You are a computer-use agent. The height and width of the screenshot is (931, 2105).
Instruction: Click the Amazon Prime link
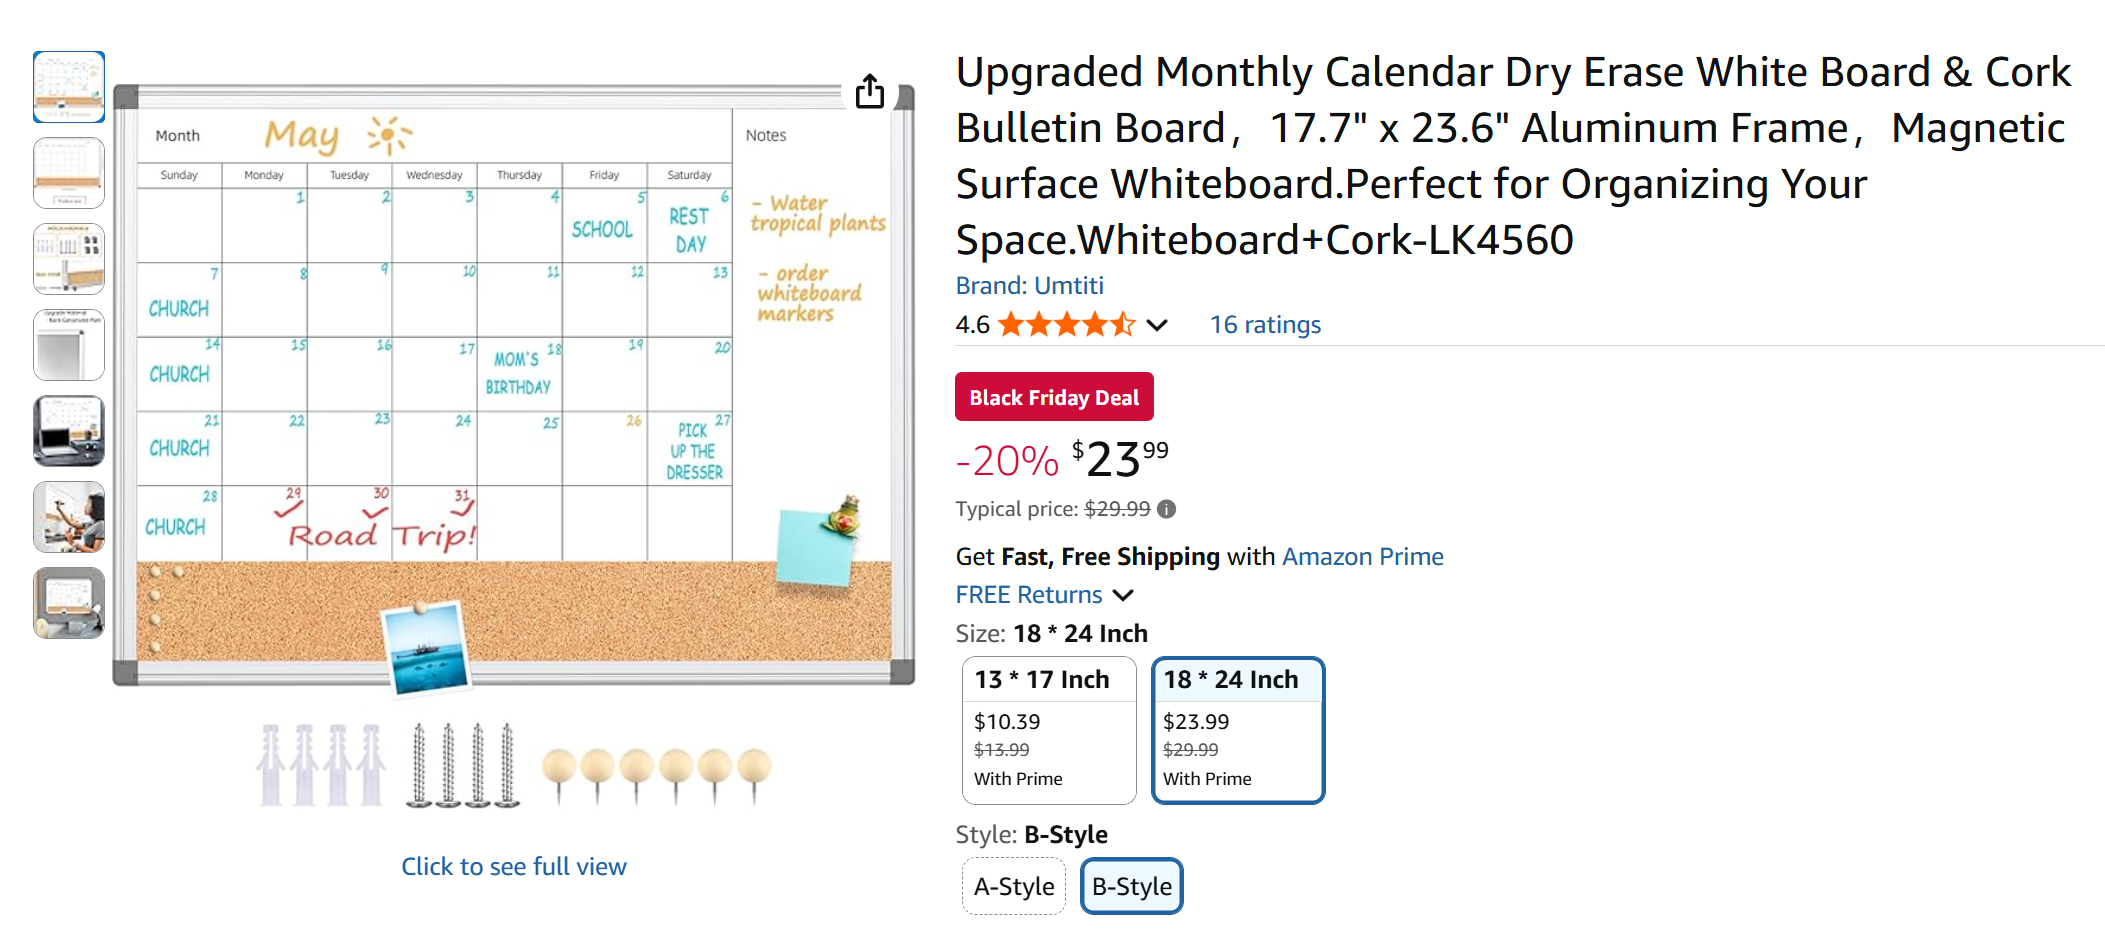point(1362,557)
